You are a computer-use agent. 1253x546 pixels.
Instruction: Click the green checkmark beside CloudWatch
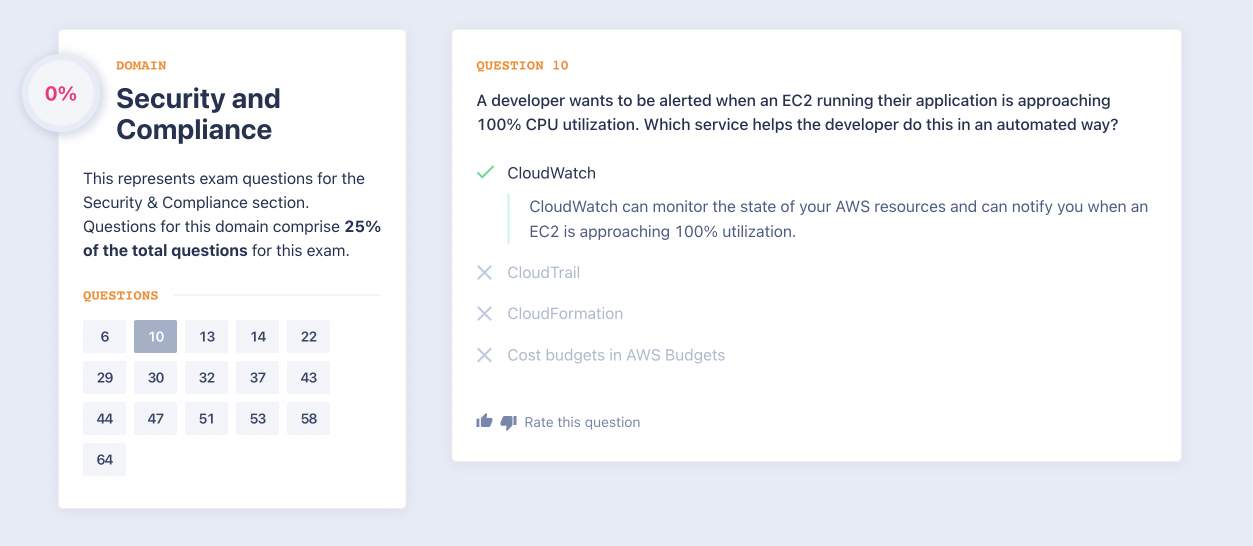click(x=485, y=173)
